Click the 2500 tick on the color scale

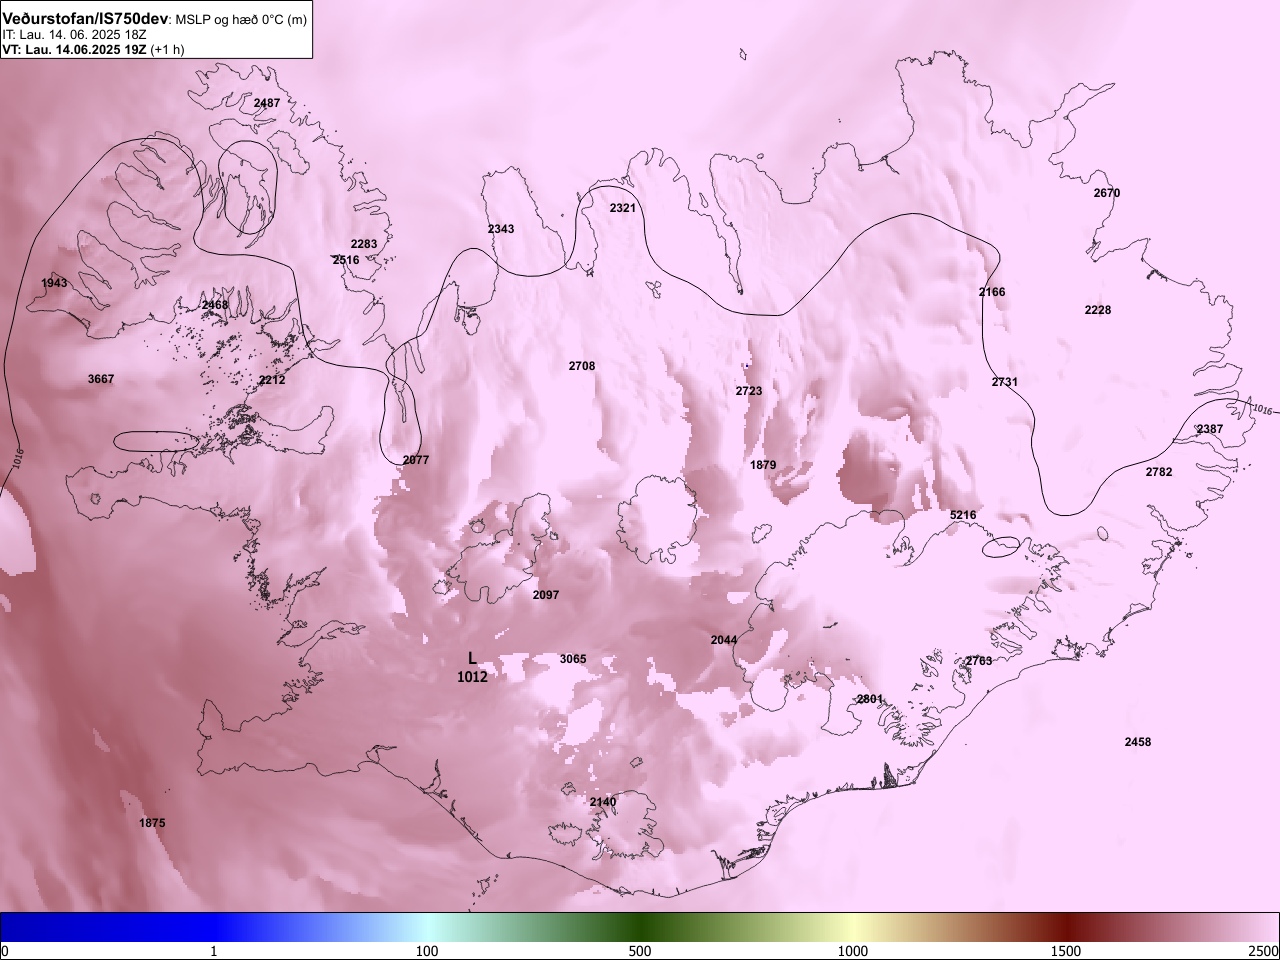click(1264, 950)
